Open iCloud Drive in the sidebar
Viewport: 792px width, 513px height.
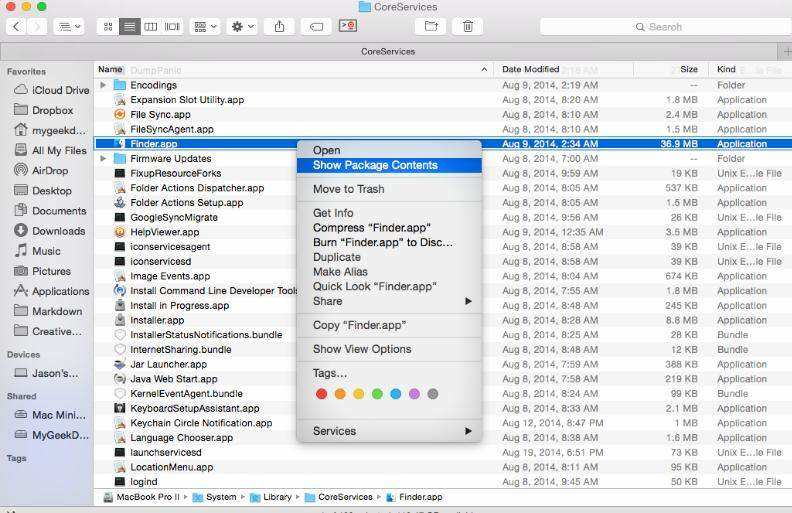pyautogui.click(x=52, y=90)
